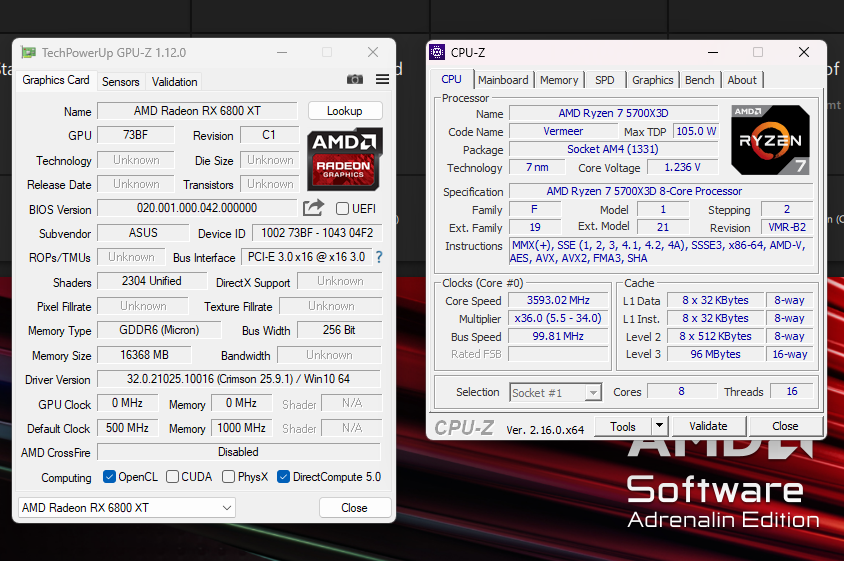Select the CPU tab in CPU-Z
Image resolution: width=844 pixels, height=561 pixels.
pyautogui.click(x=452, y=79)
